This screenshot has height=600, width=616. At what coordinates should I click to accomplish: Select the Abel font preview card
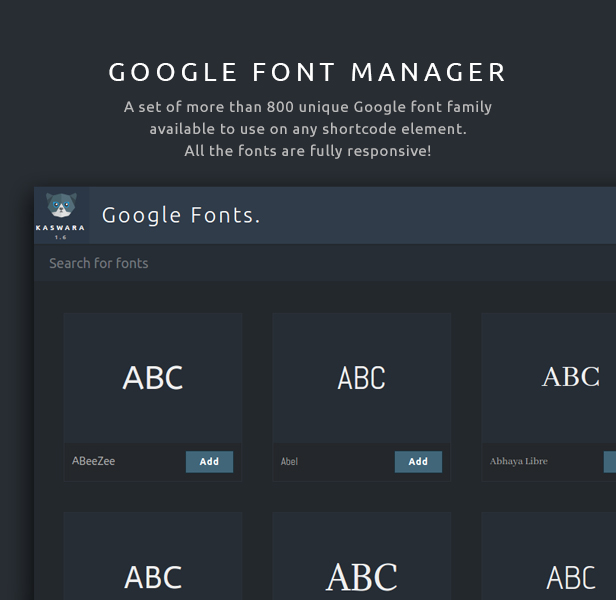point(362,378)
